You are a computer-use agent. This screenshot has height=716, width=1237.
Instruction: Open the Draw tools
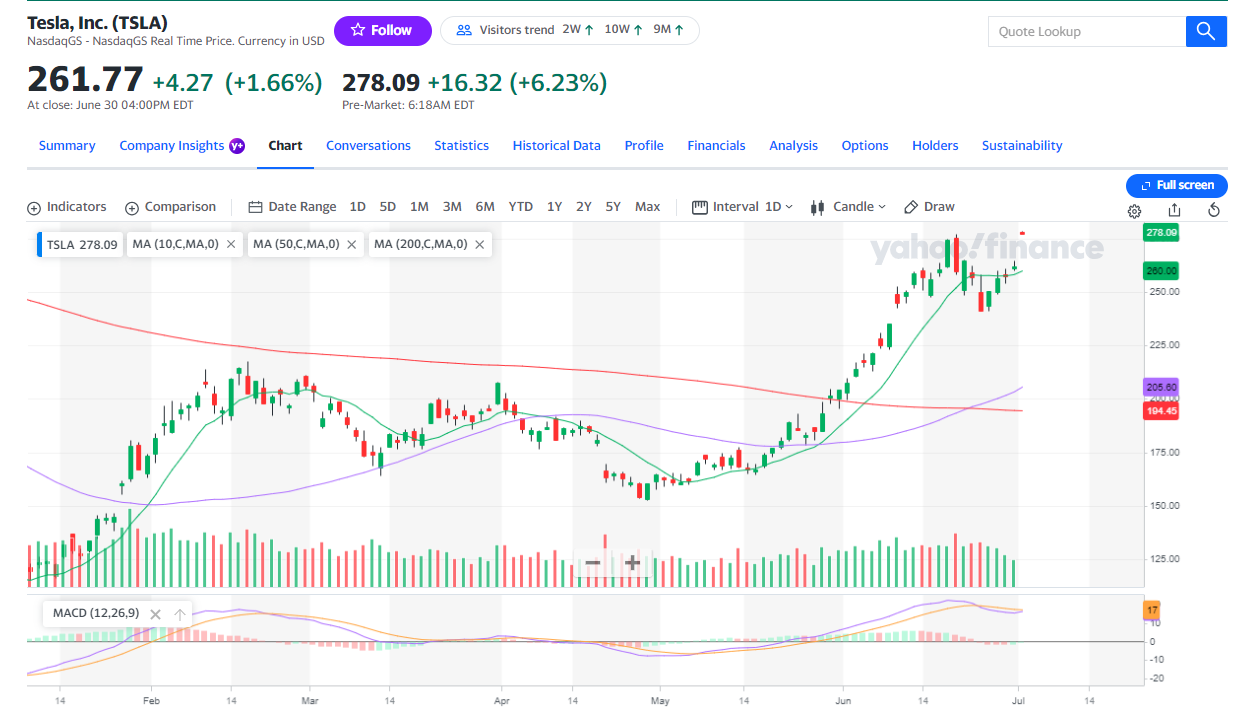[x=929, y=207]
